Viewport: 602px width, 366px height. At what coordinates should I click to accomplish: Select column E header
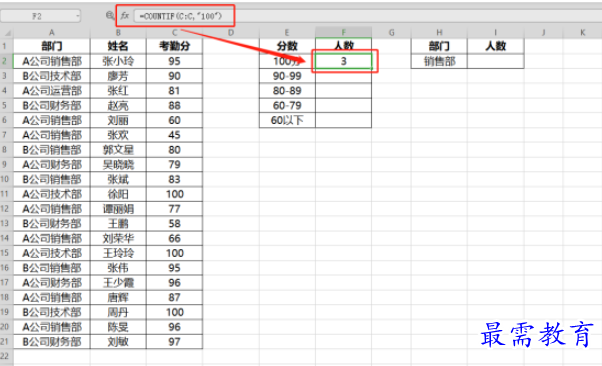coord(287,33)
